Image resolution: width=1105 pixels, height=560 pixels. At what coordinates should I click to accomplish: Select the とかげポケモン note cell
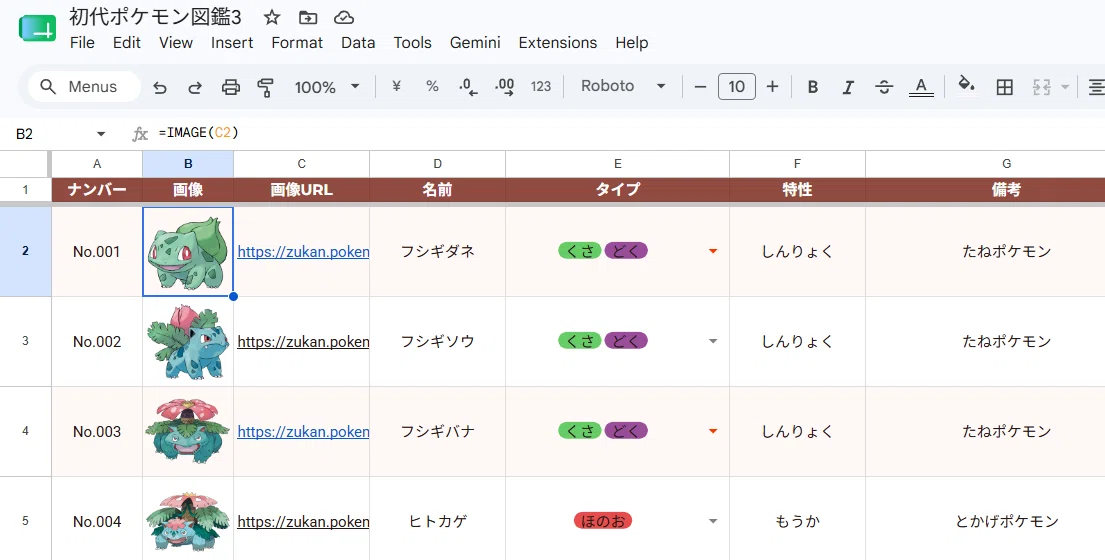click(x=1006, y=521)
